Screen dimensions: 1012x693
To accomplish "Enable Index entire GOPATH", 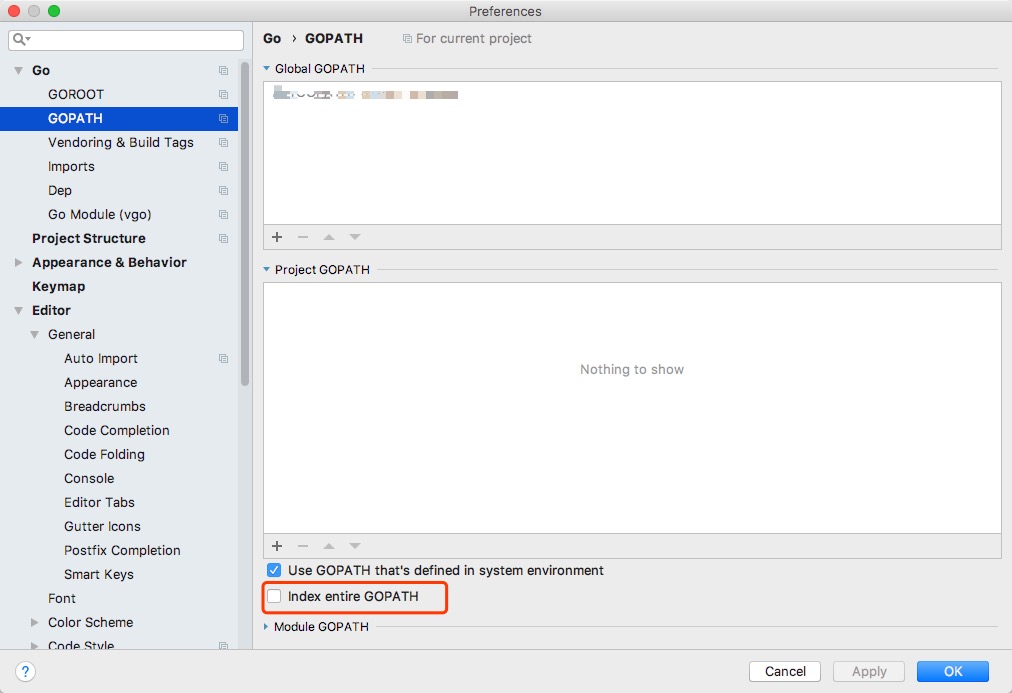I will 274,596.
